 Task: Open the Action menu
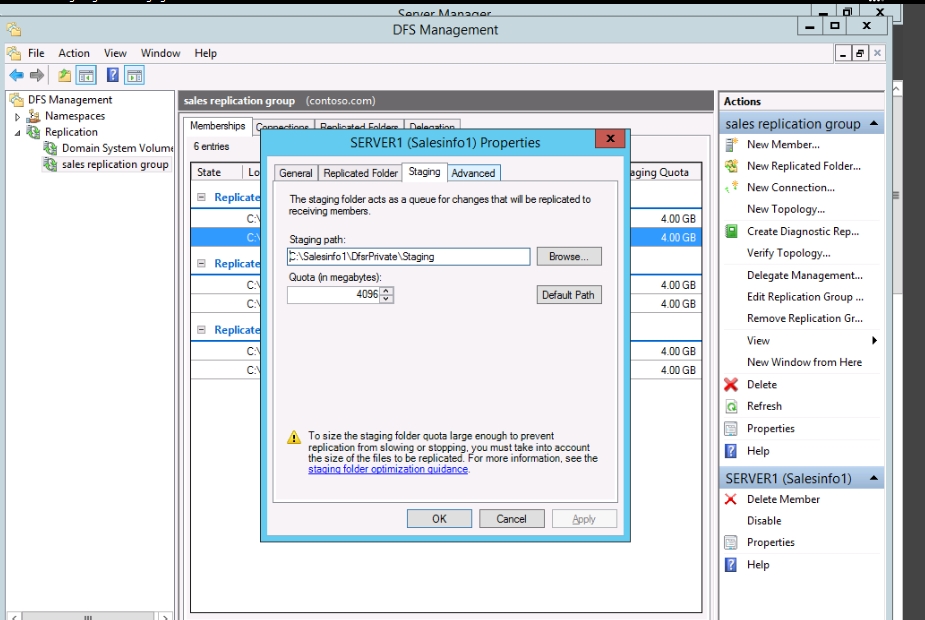[x=73, y=53]
